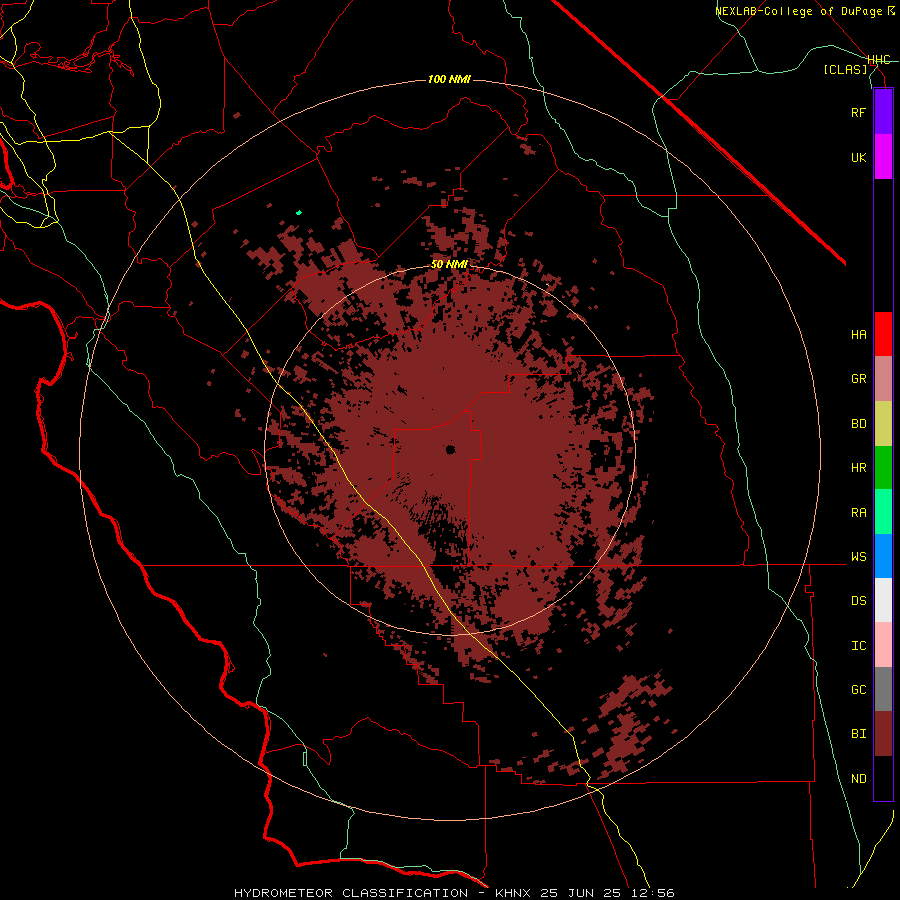Click the 'GC' legend label

point(858,690)
